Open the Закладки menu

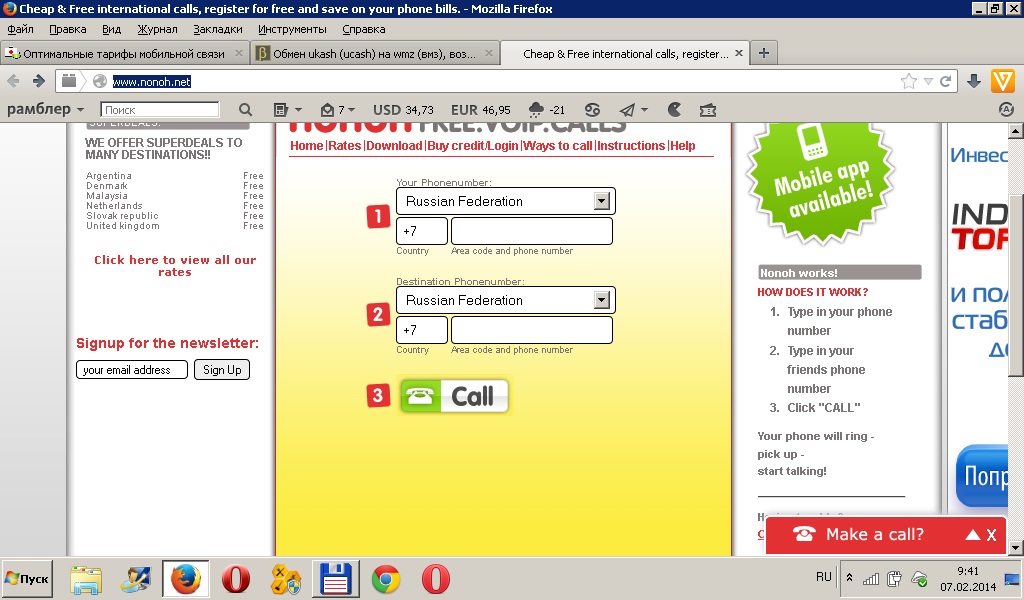coord(218,29)
